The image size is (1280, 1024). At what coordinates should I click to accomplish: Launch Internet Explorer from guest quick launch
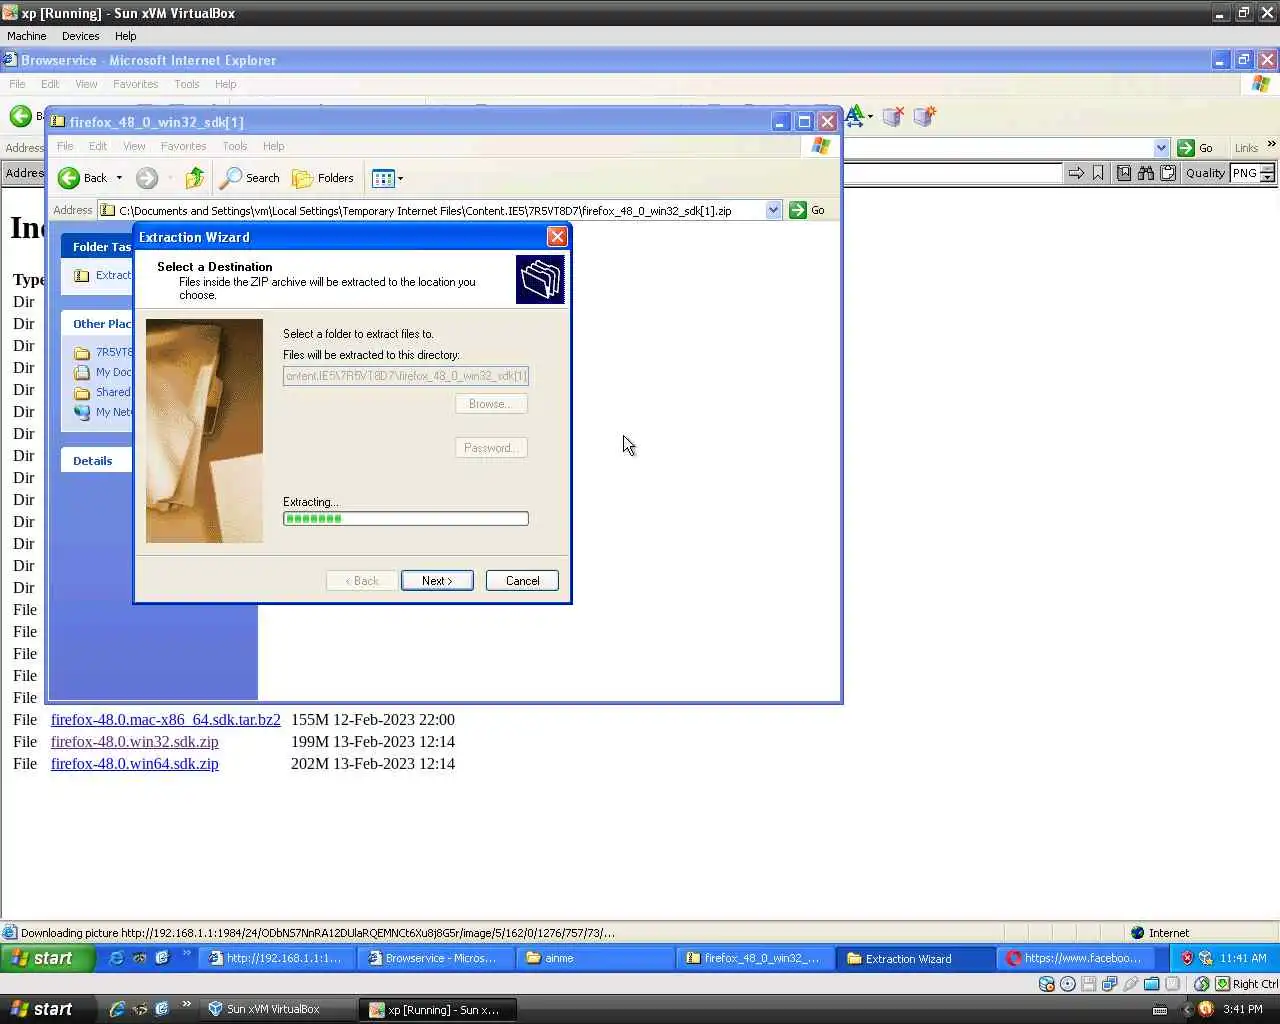click(x=116, y=958)
